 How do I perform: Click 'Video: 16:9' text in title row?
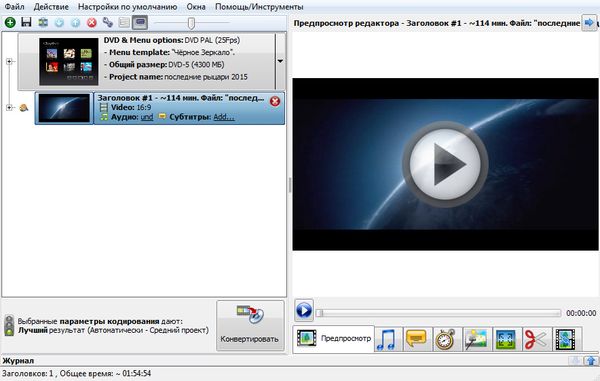coord(131,107)
